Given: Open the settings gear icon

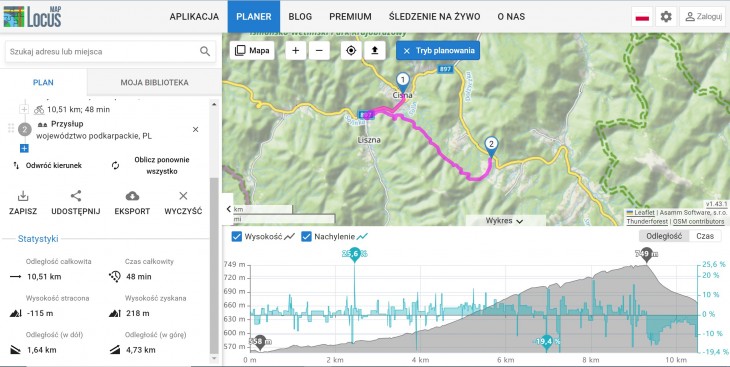Looking at the screenshot, I should pos(666,17).
